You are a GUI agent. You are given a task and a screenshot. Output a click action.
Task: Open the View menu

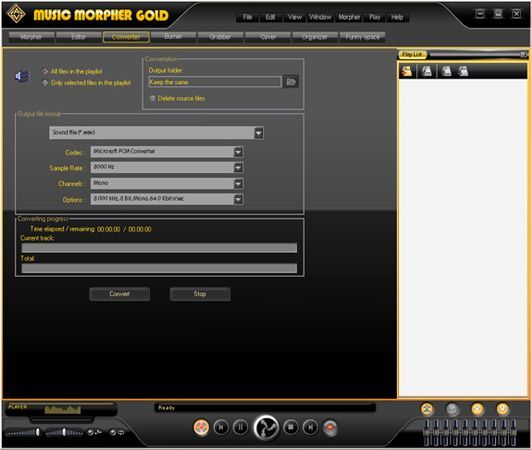click(295, 17)
